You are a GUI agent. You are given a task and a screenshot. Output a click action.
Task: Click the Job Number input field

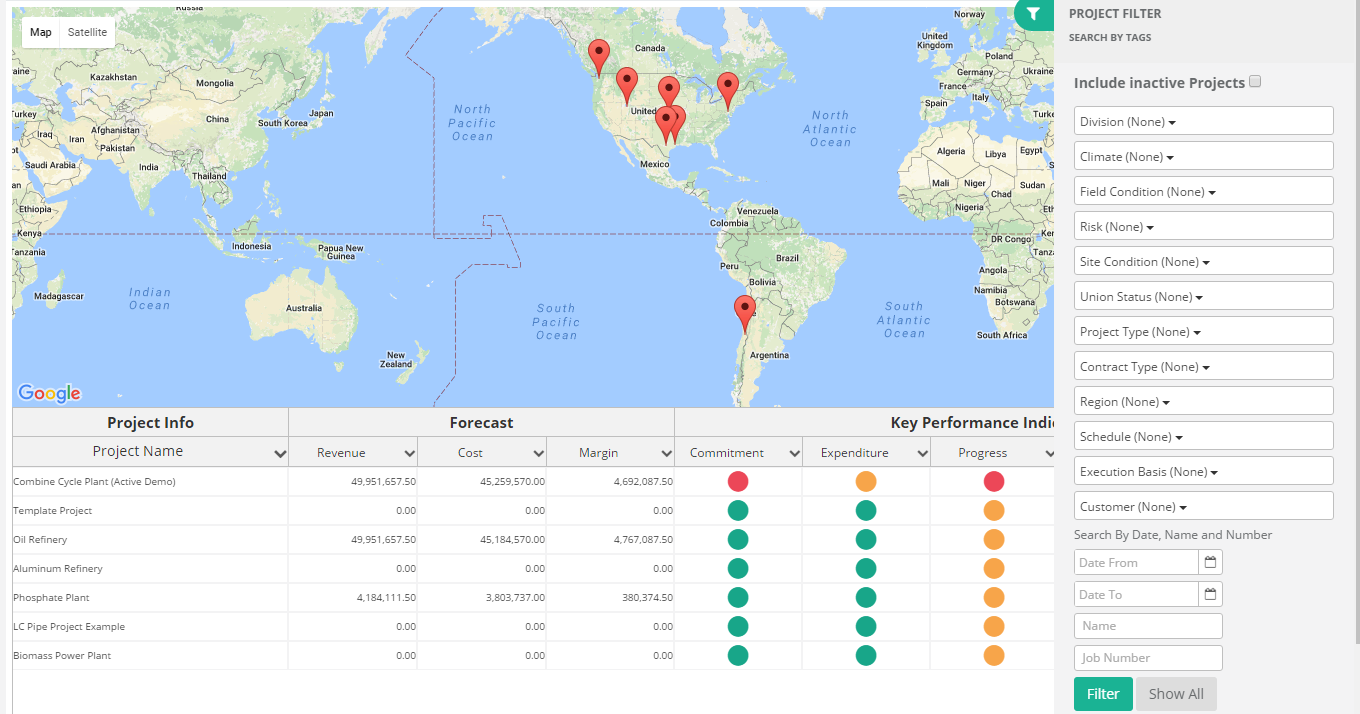(1148, 657)
